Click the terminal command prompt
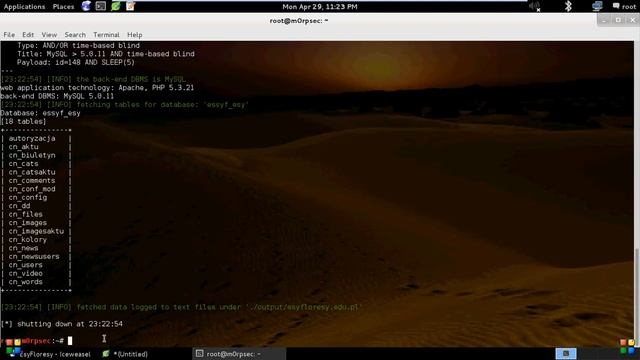 [36, 340]
